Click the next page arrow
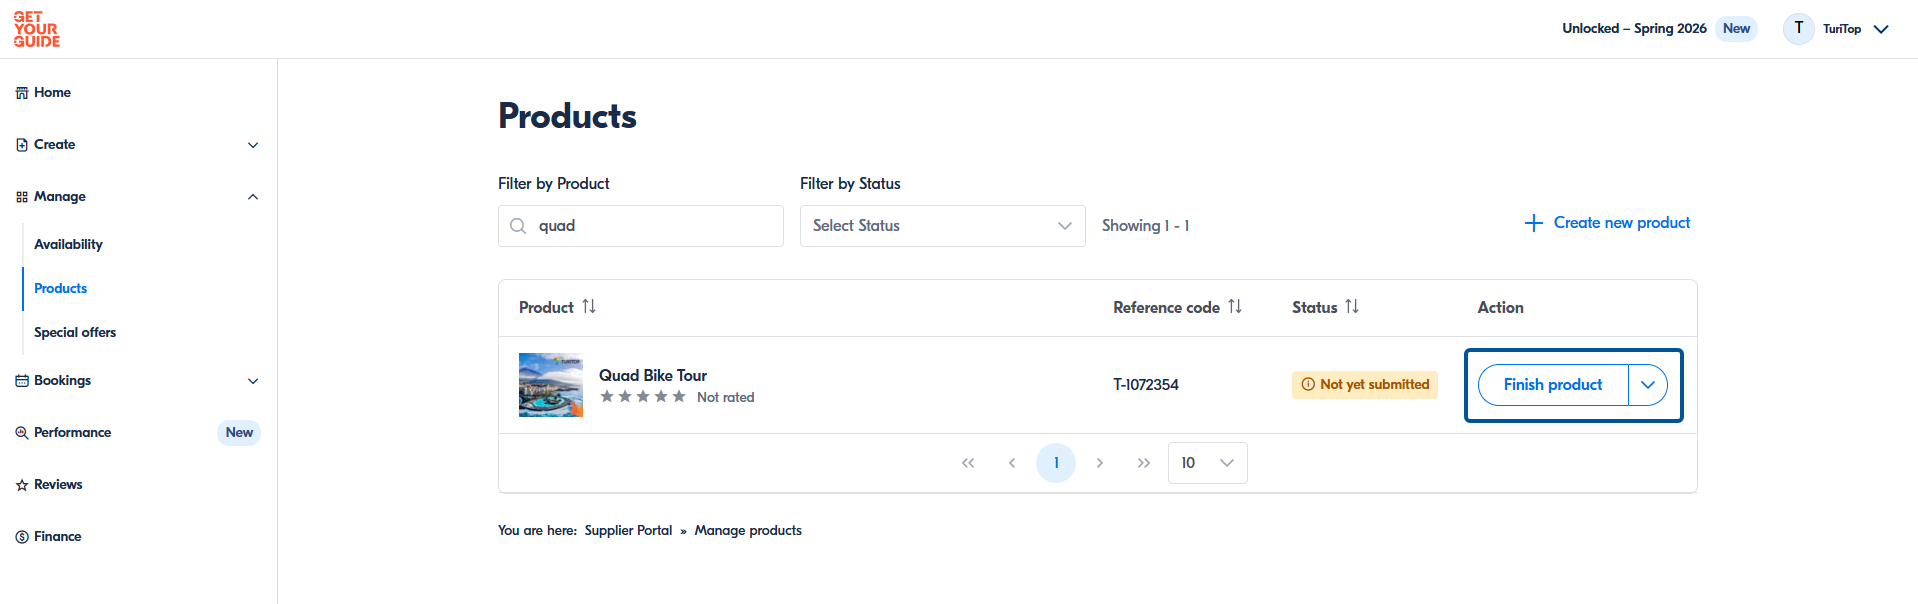 point(1100,463)
